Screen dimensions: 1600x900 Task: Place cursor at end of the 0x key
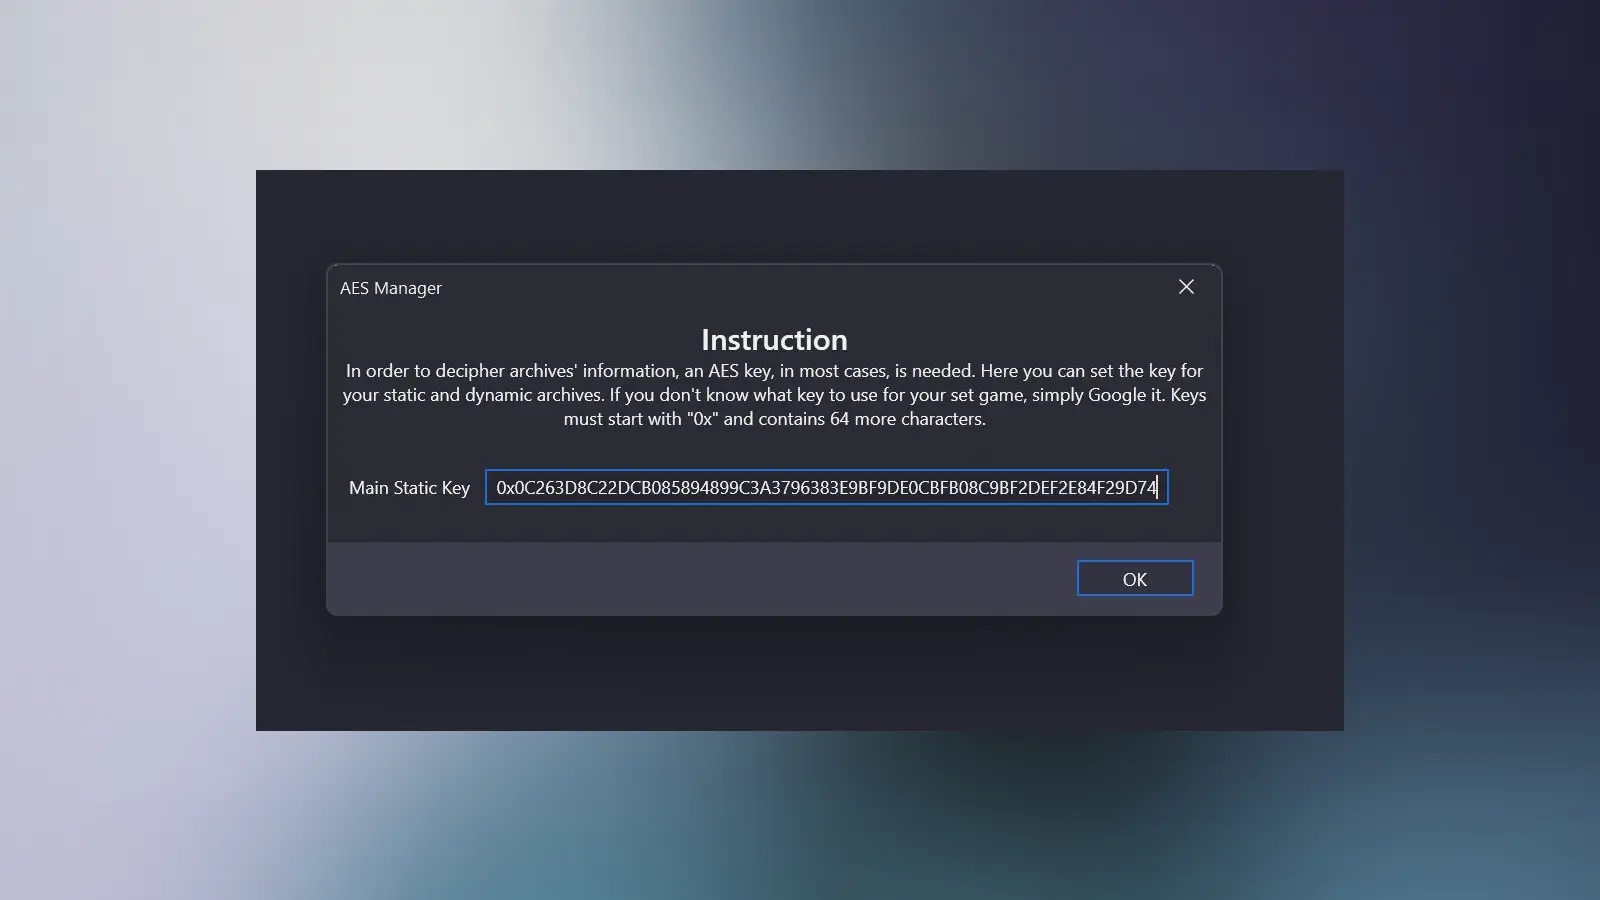pos(1155,487)
